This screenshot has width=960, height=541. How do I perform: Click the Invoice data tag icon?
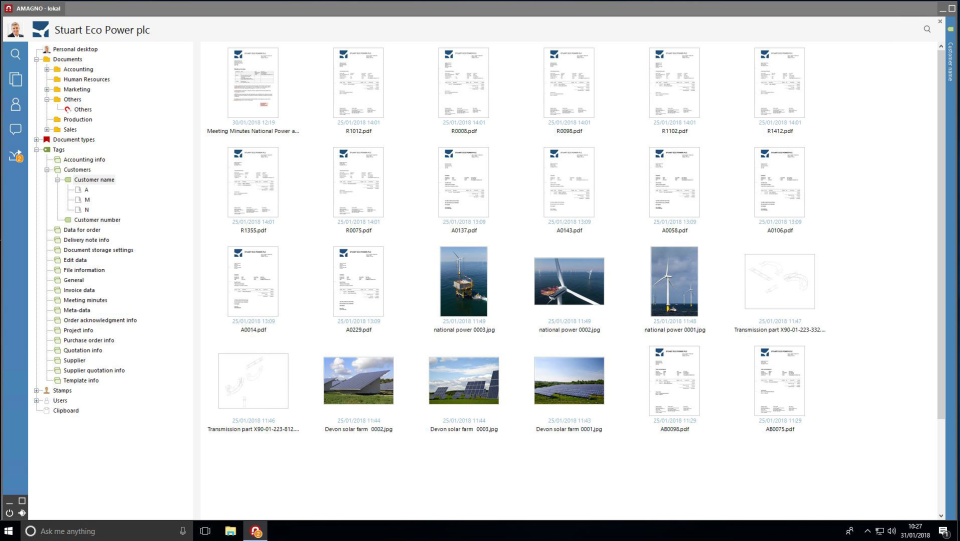[57, 290]
